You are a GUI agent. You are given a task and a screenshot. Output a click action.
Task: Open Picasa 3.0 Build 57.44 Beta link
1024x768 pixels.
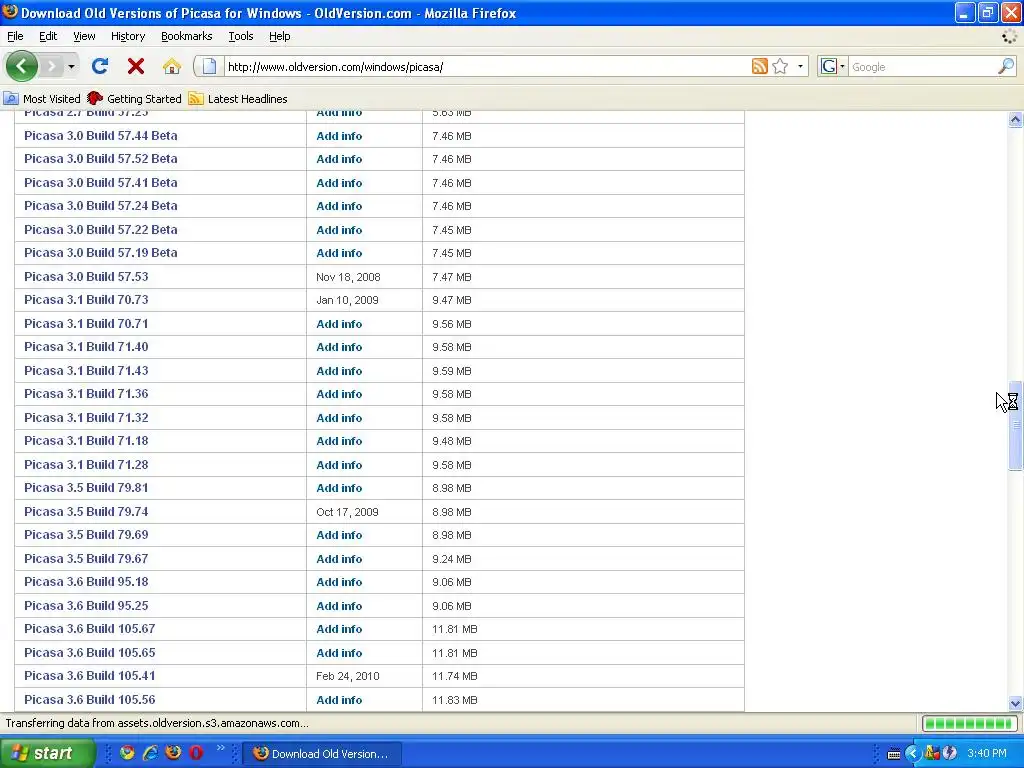[101, 135]
